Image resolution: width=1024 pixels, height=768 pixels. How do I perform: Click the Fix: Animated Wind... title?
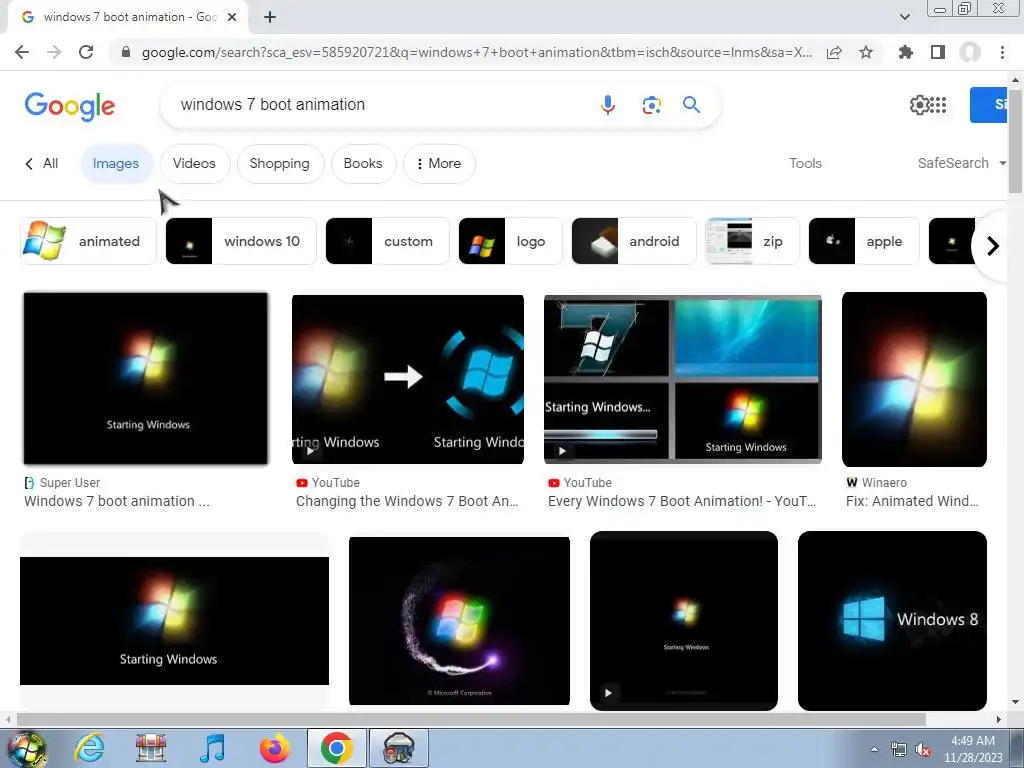tap(912, 501)
